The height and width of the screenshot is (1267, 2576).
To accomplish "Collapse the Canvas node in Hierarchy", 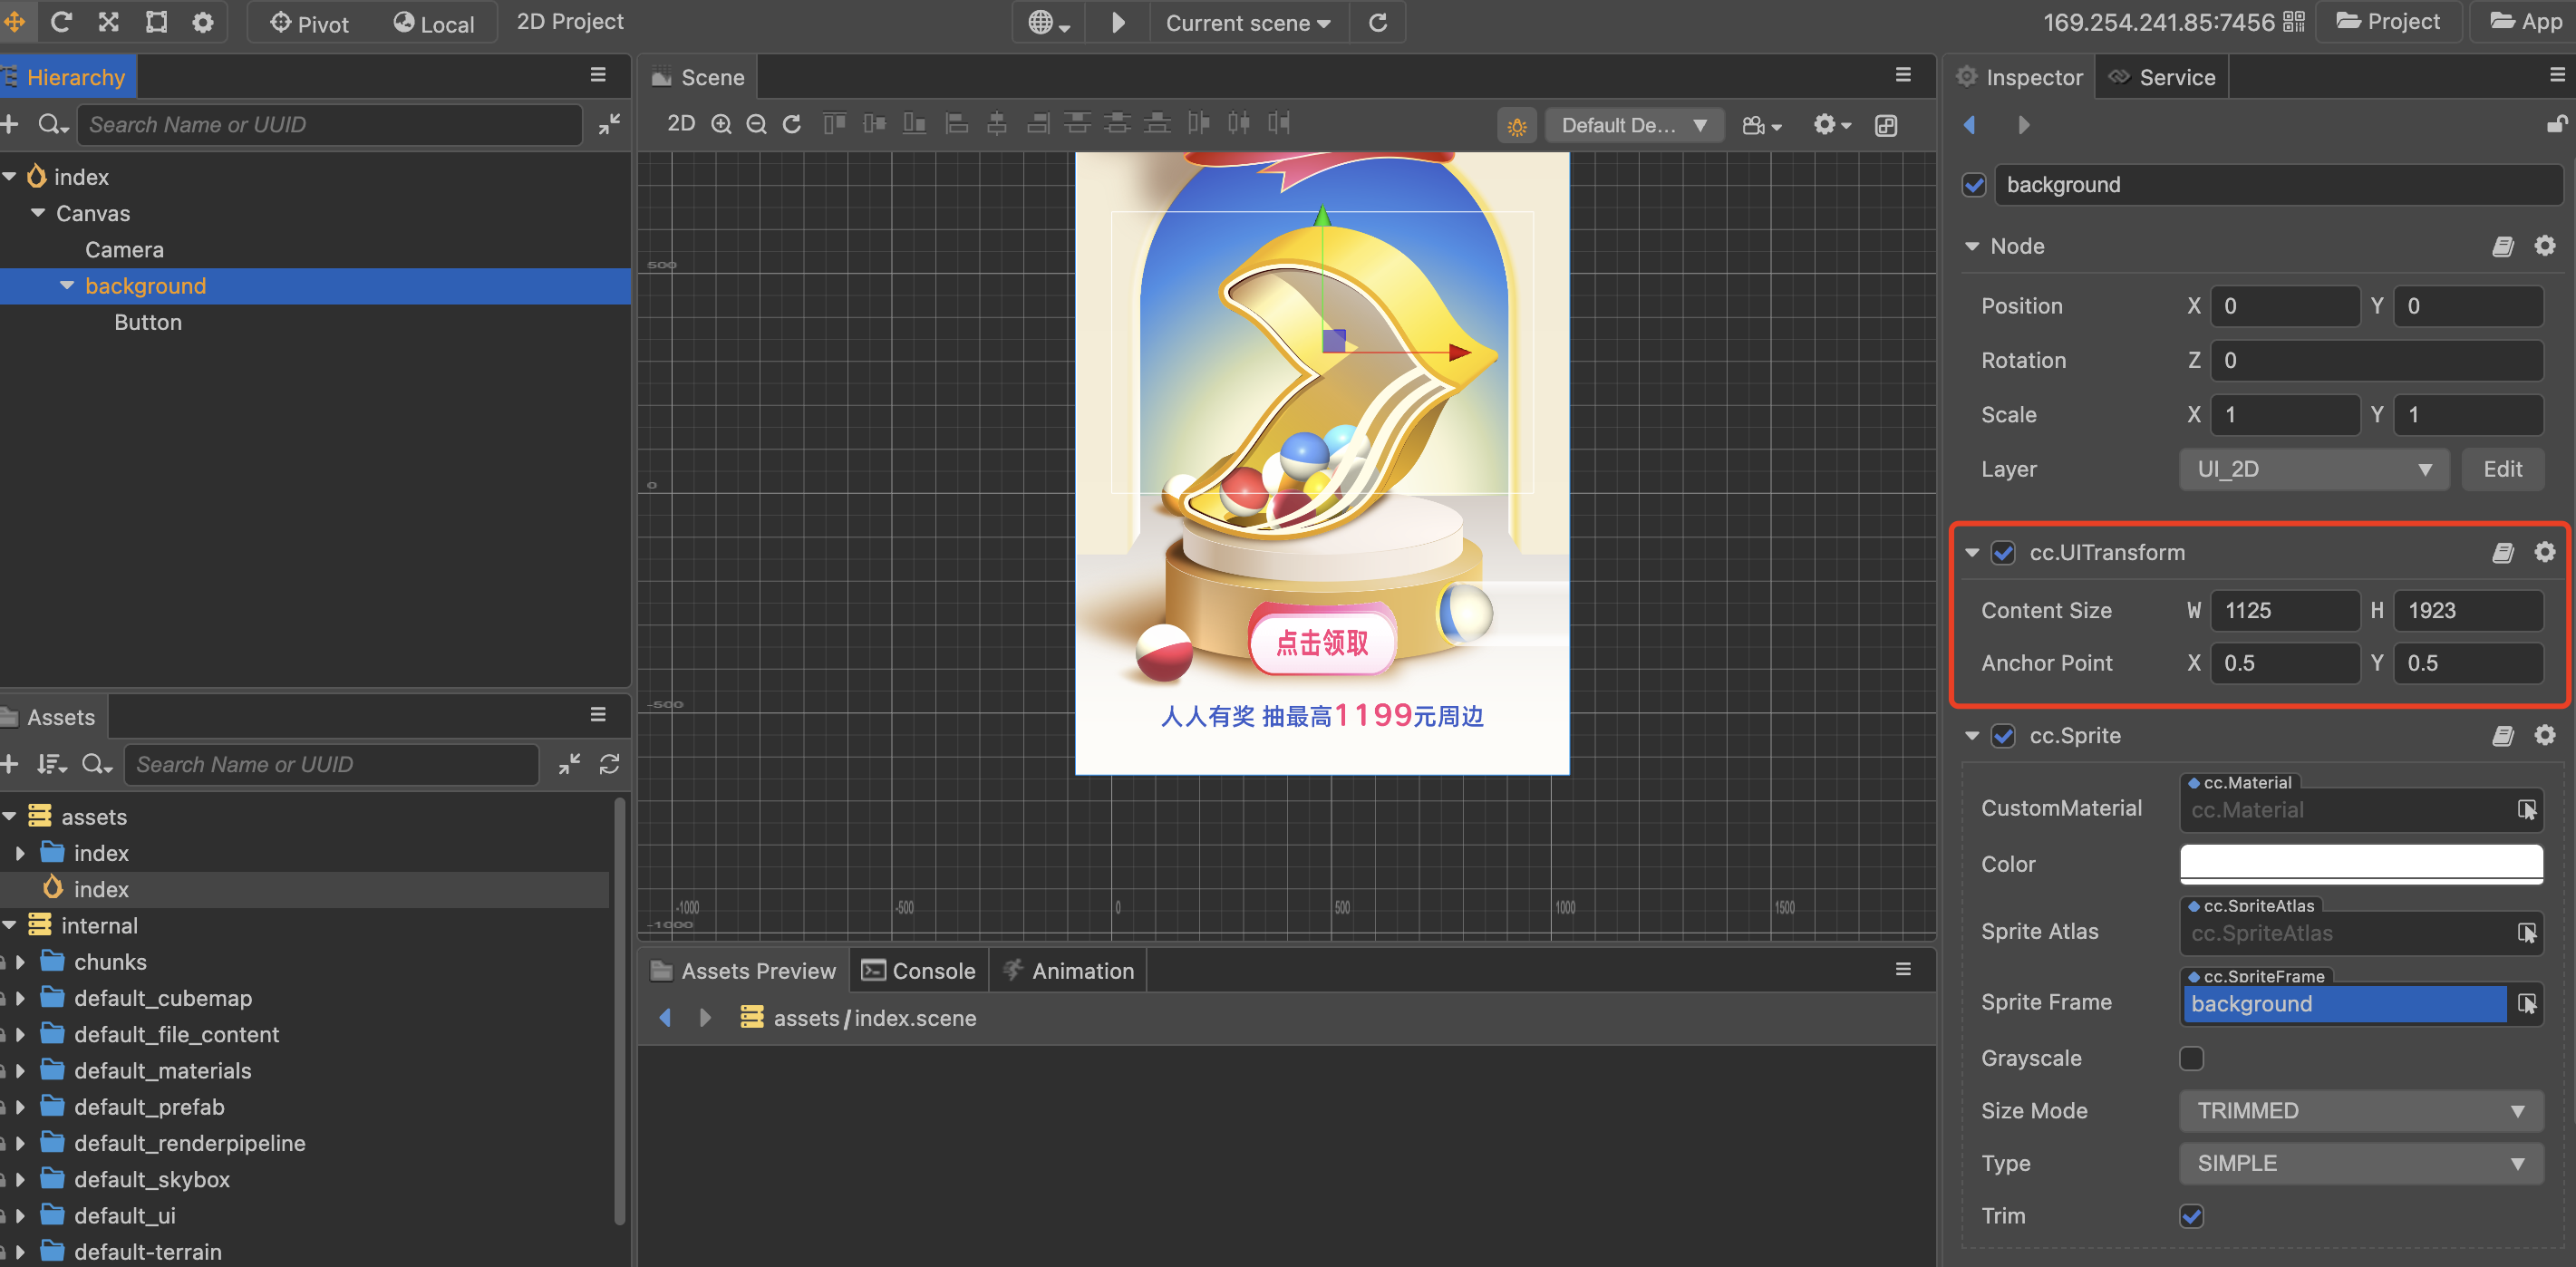I will pyautogui.click(x=38, y=213).
